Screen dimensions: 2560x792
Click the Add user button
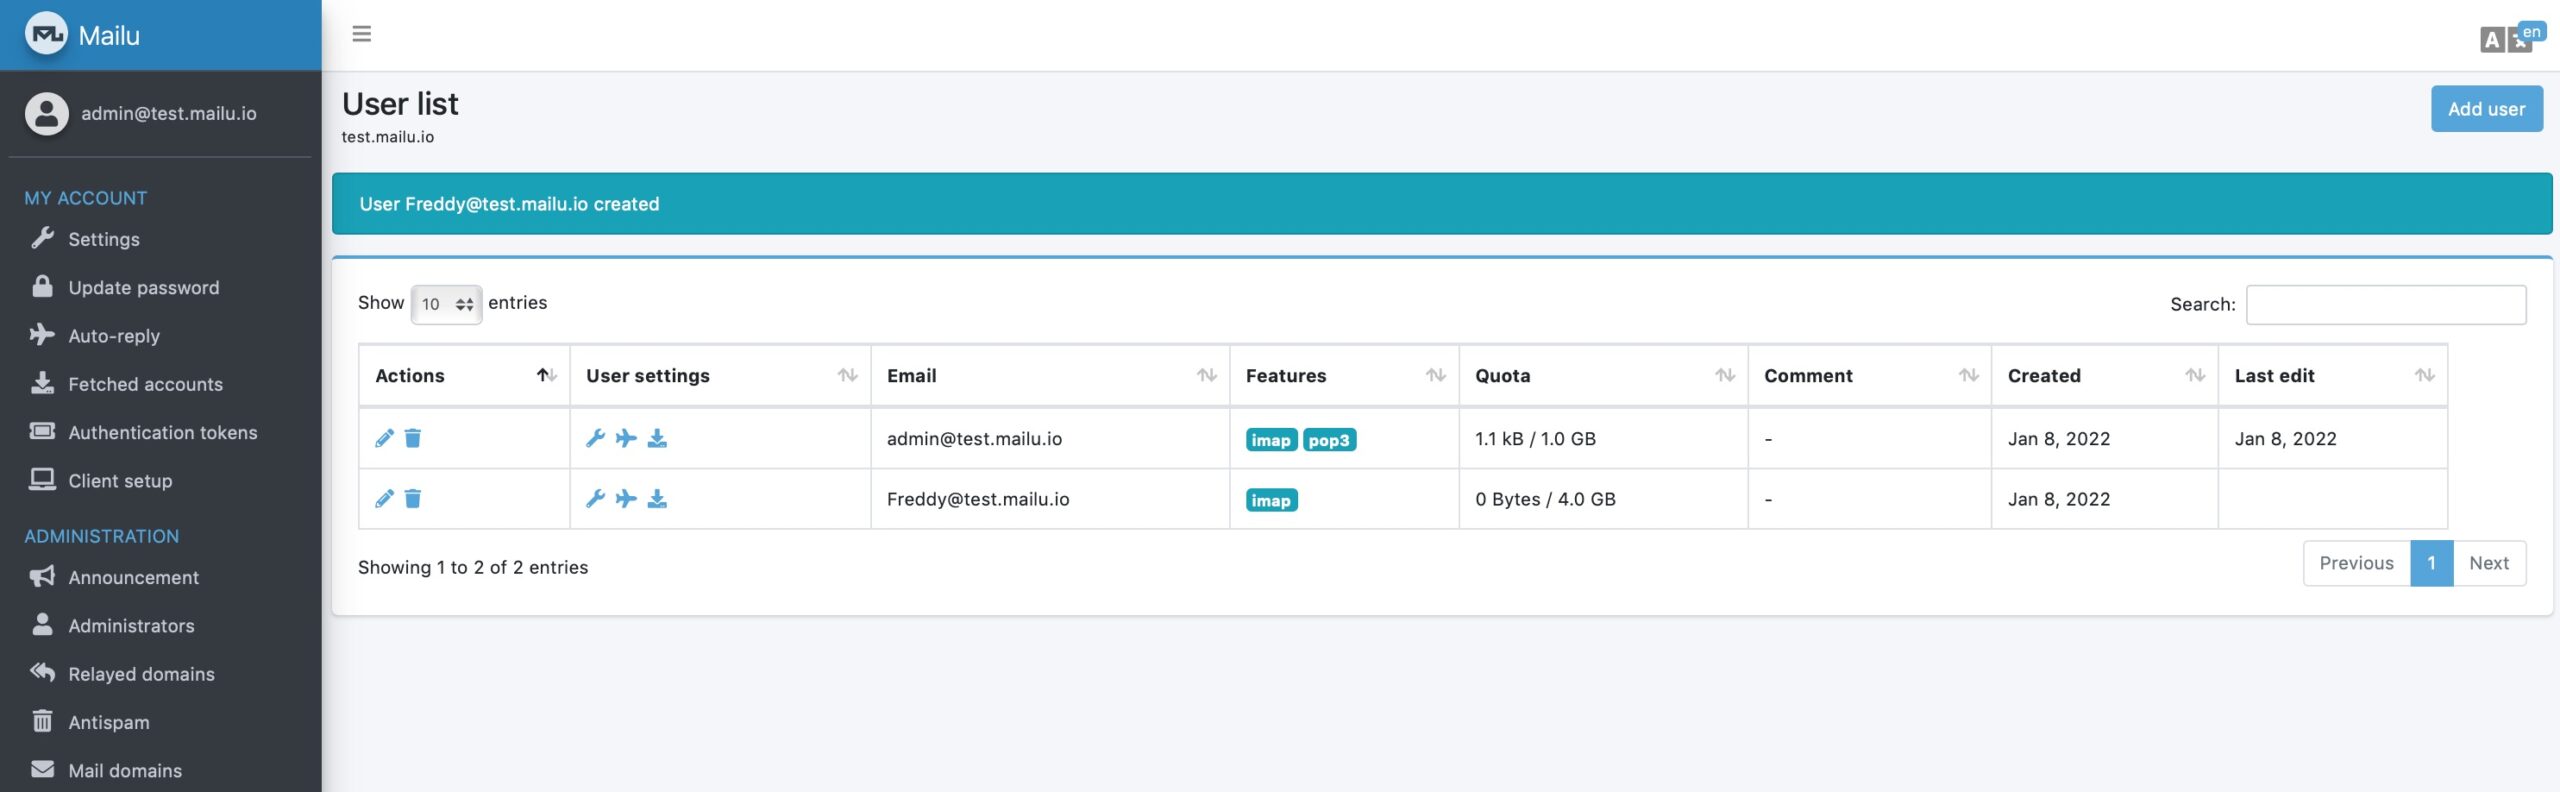(x=2486, y=109)
